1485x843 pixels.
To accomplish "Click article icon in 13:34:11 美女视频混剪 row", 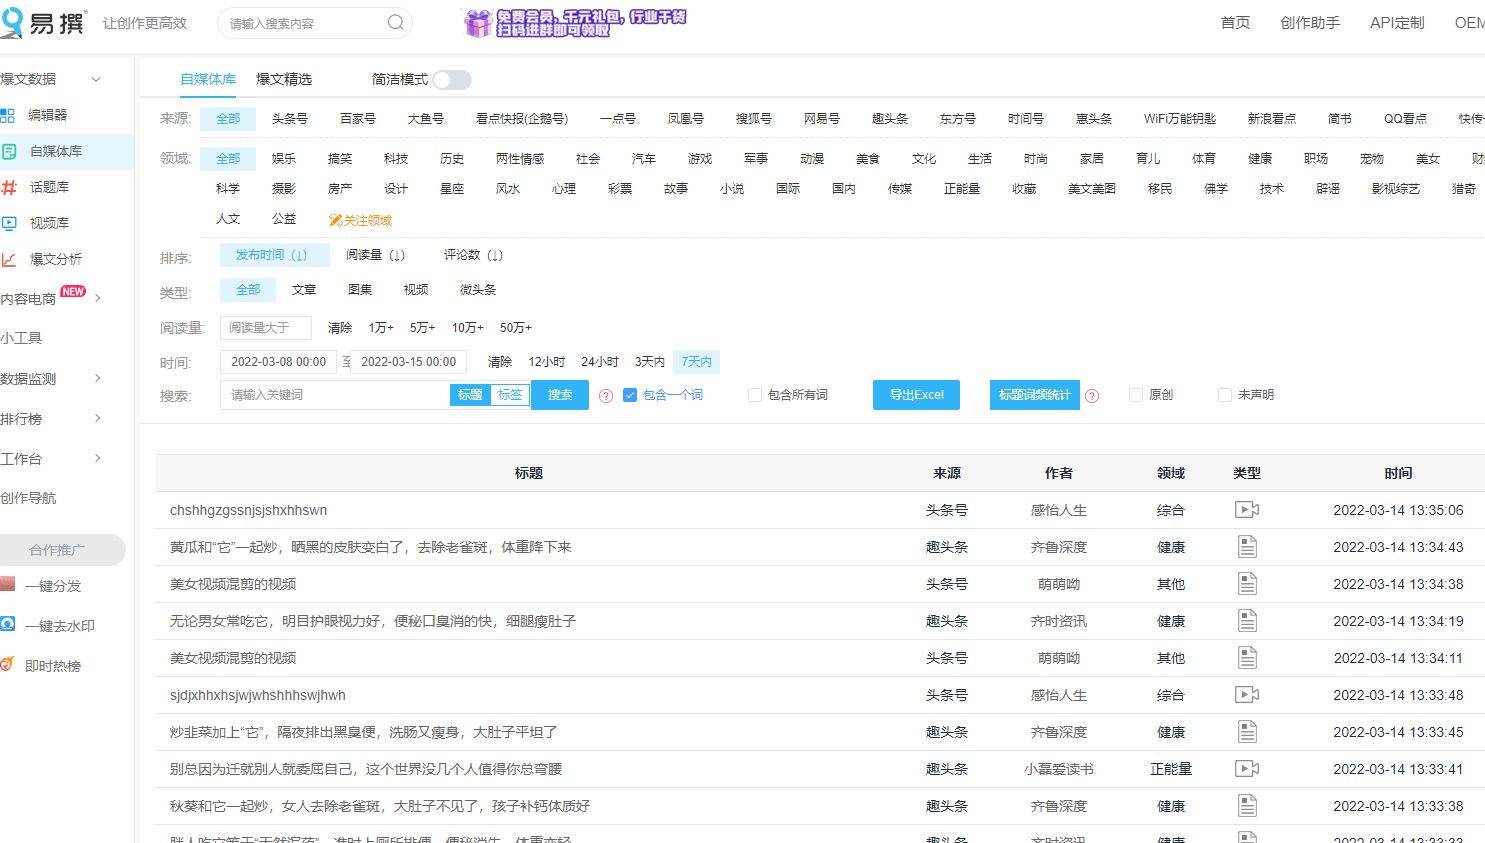I will pyautogui.click(x=1247, y=658).
